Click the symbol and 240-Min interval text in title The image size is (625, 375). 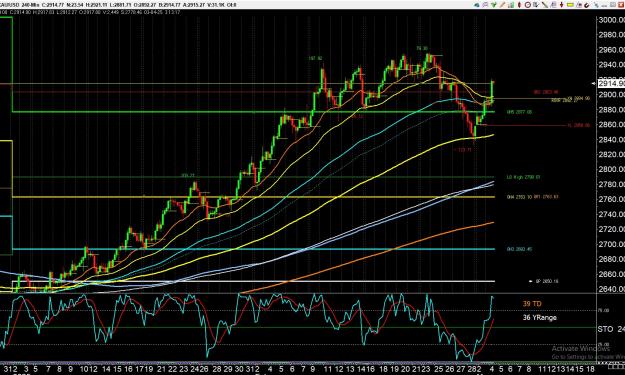pyautogui.click(x=20, y=5)
